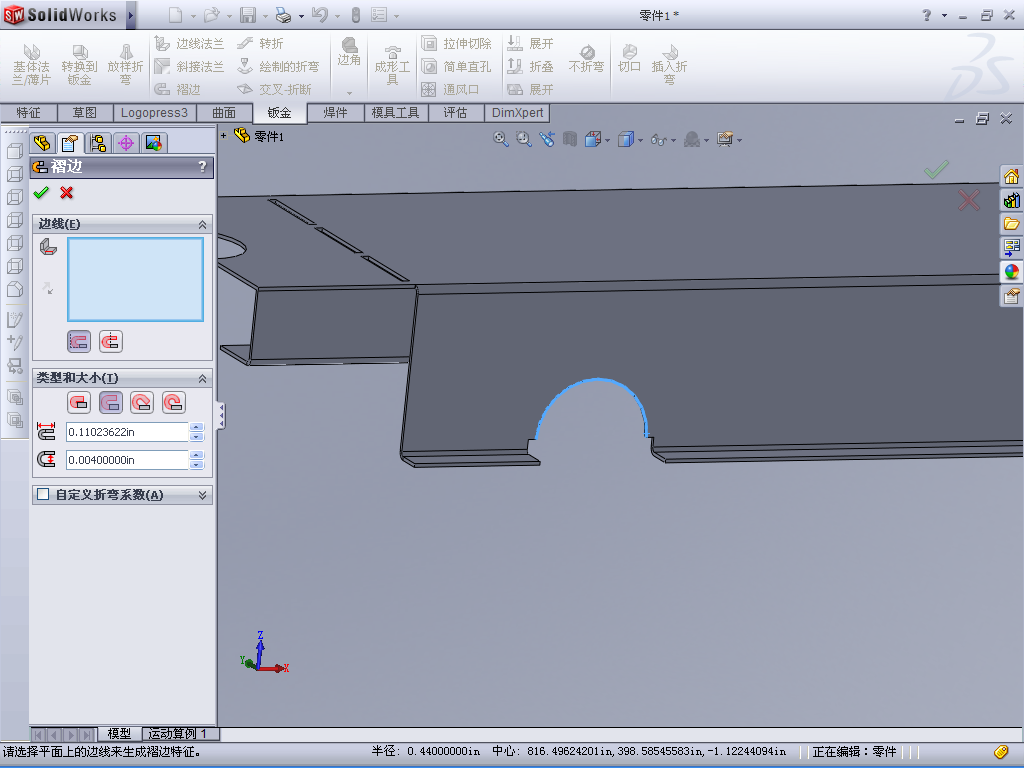Click the Base Flange (基体法兰/薄片) tool

(x=31, y=64)
